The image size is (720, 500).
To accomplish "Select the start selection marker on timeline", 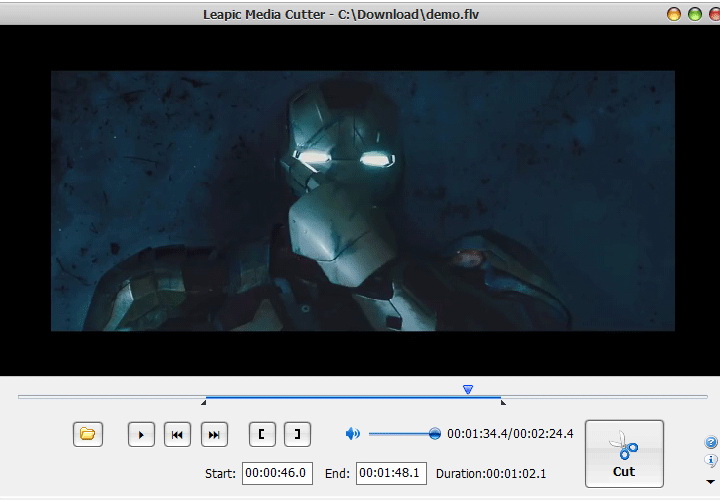I will (203, 403).
